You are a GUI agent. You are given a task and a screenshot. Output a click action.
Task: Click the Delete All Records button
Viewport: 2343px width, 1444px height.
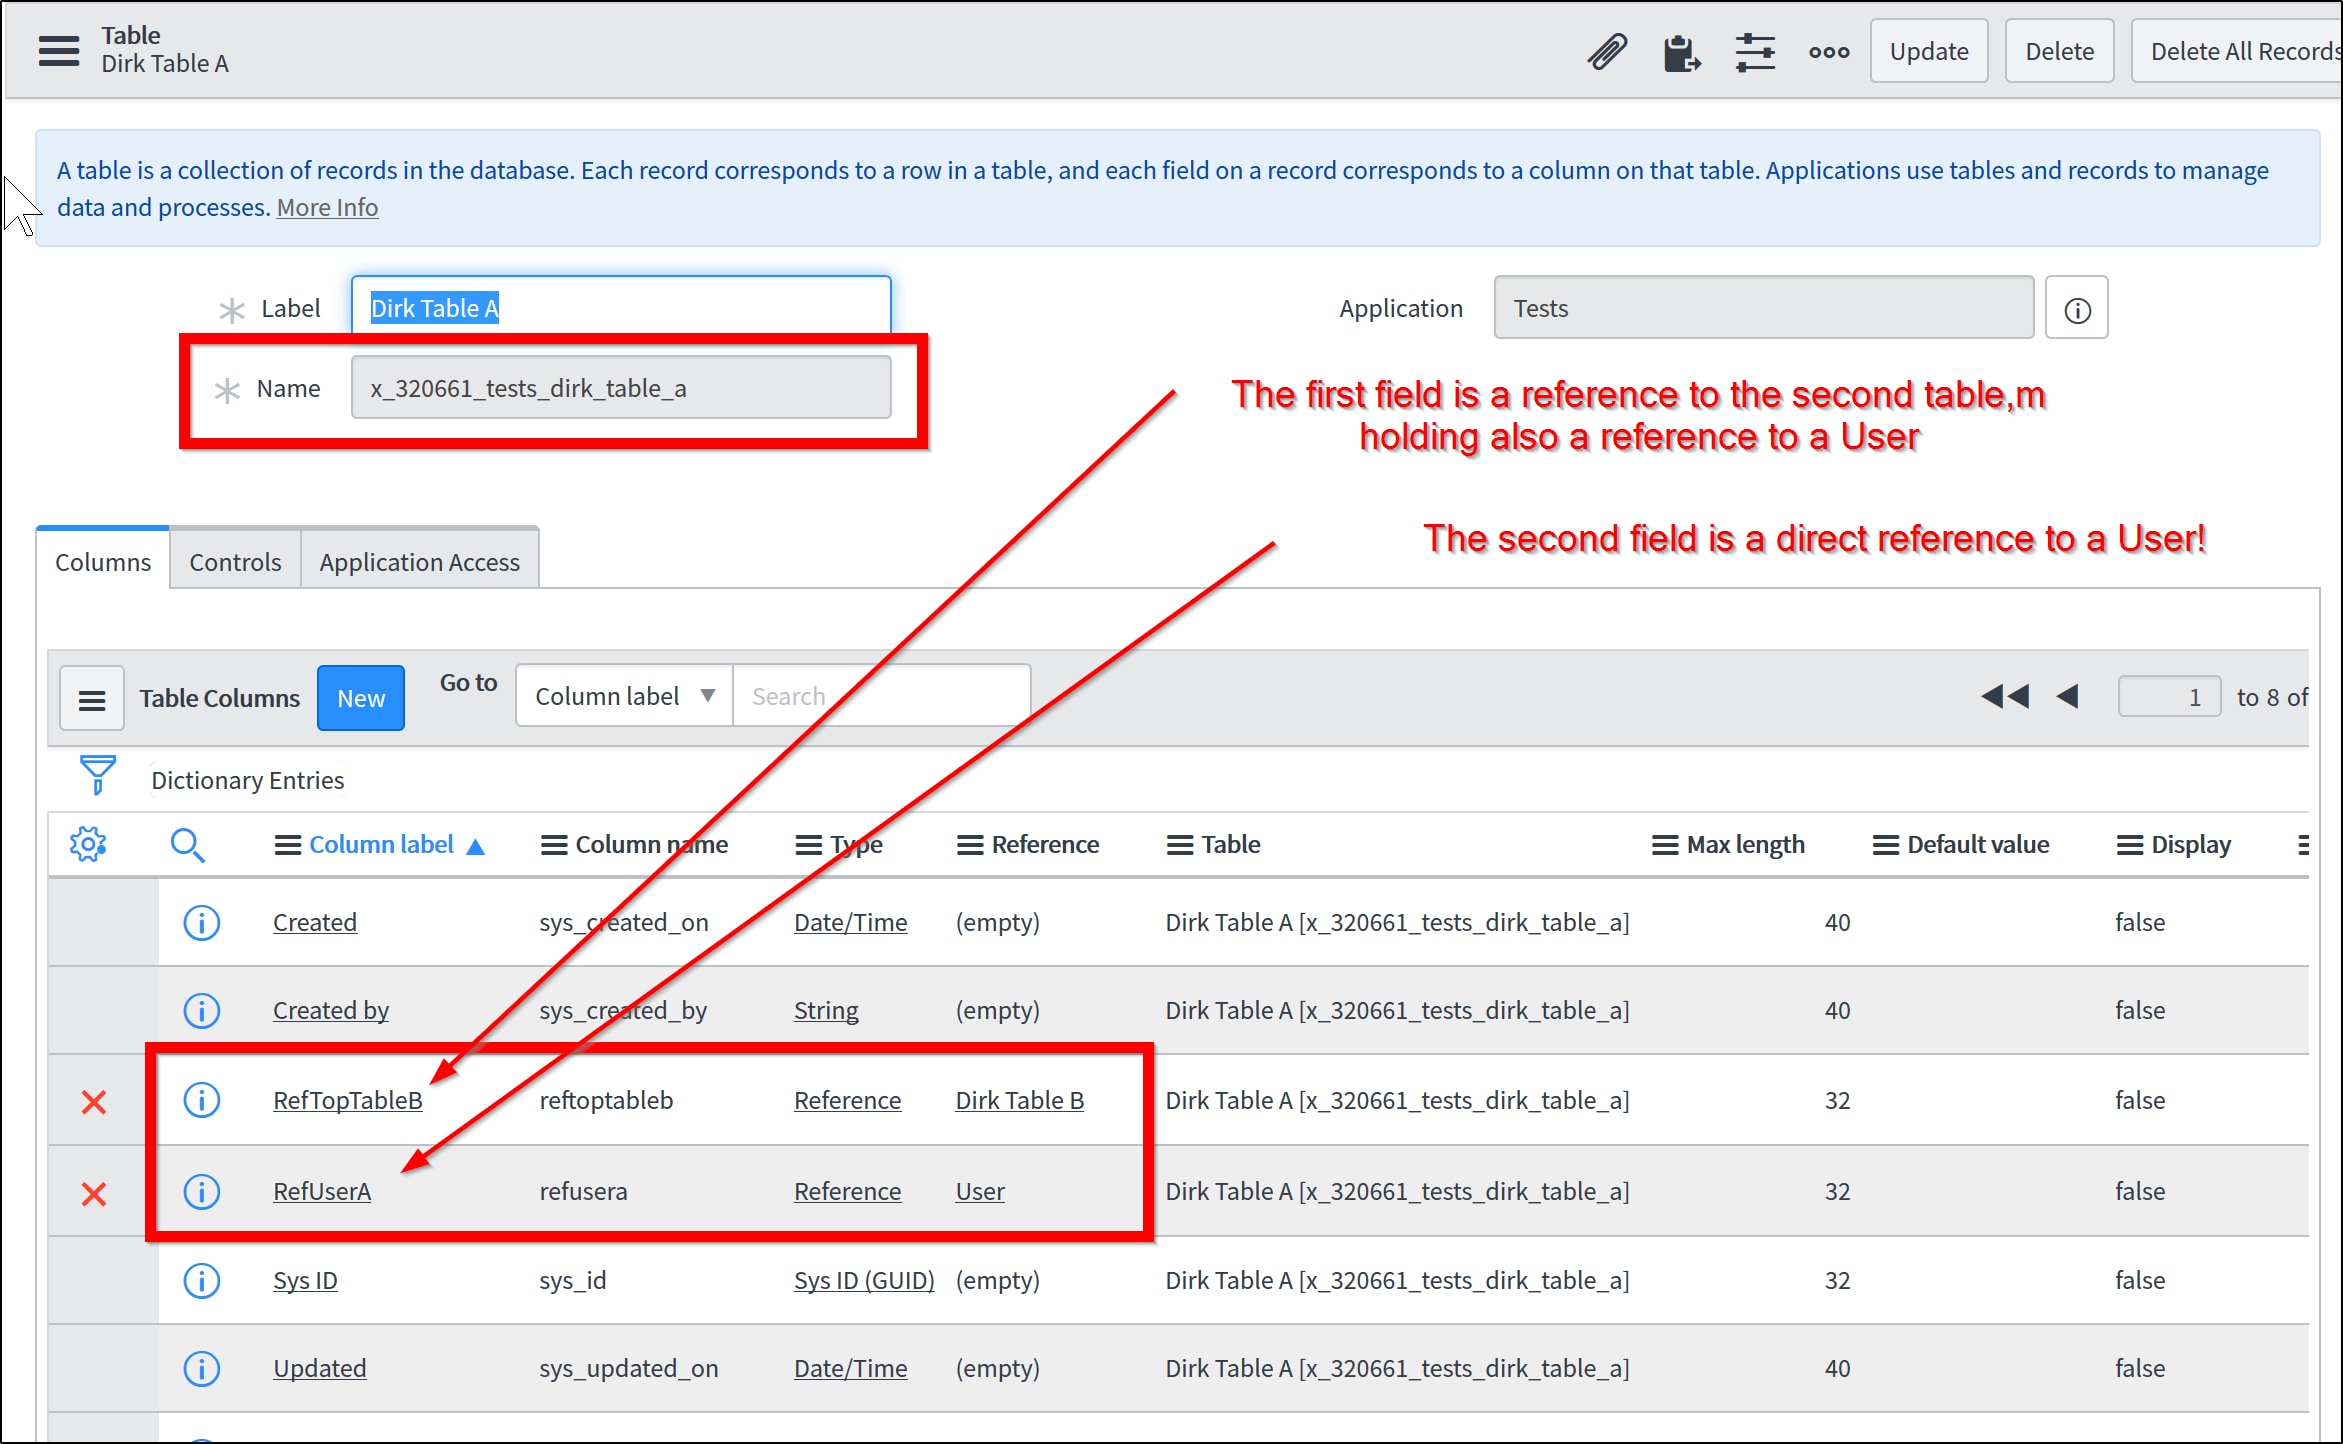pos(2237,51)
